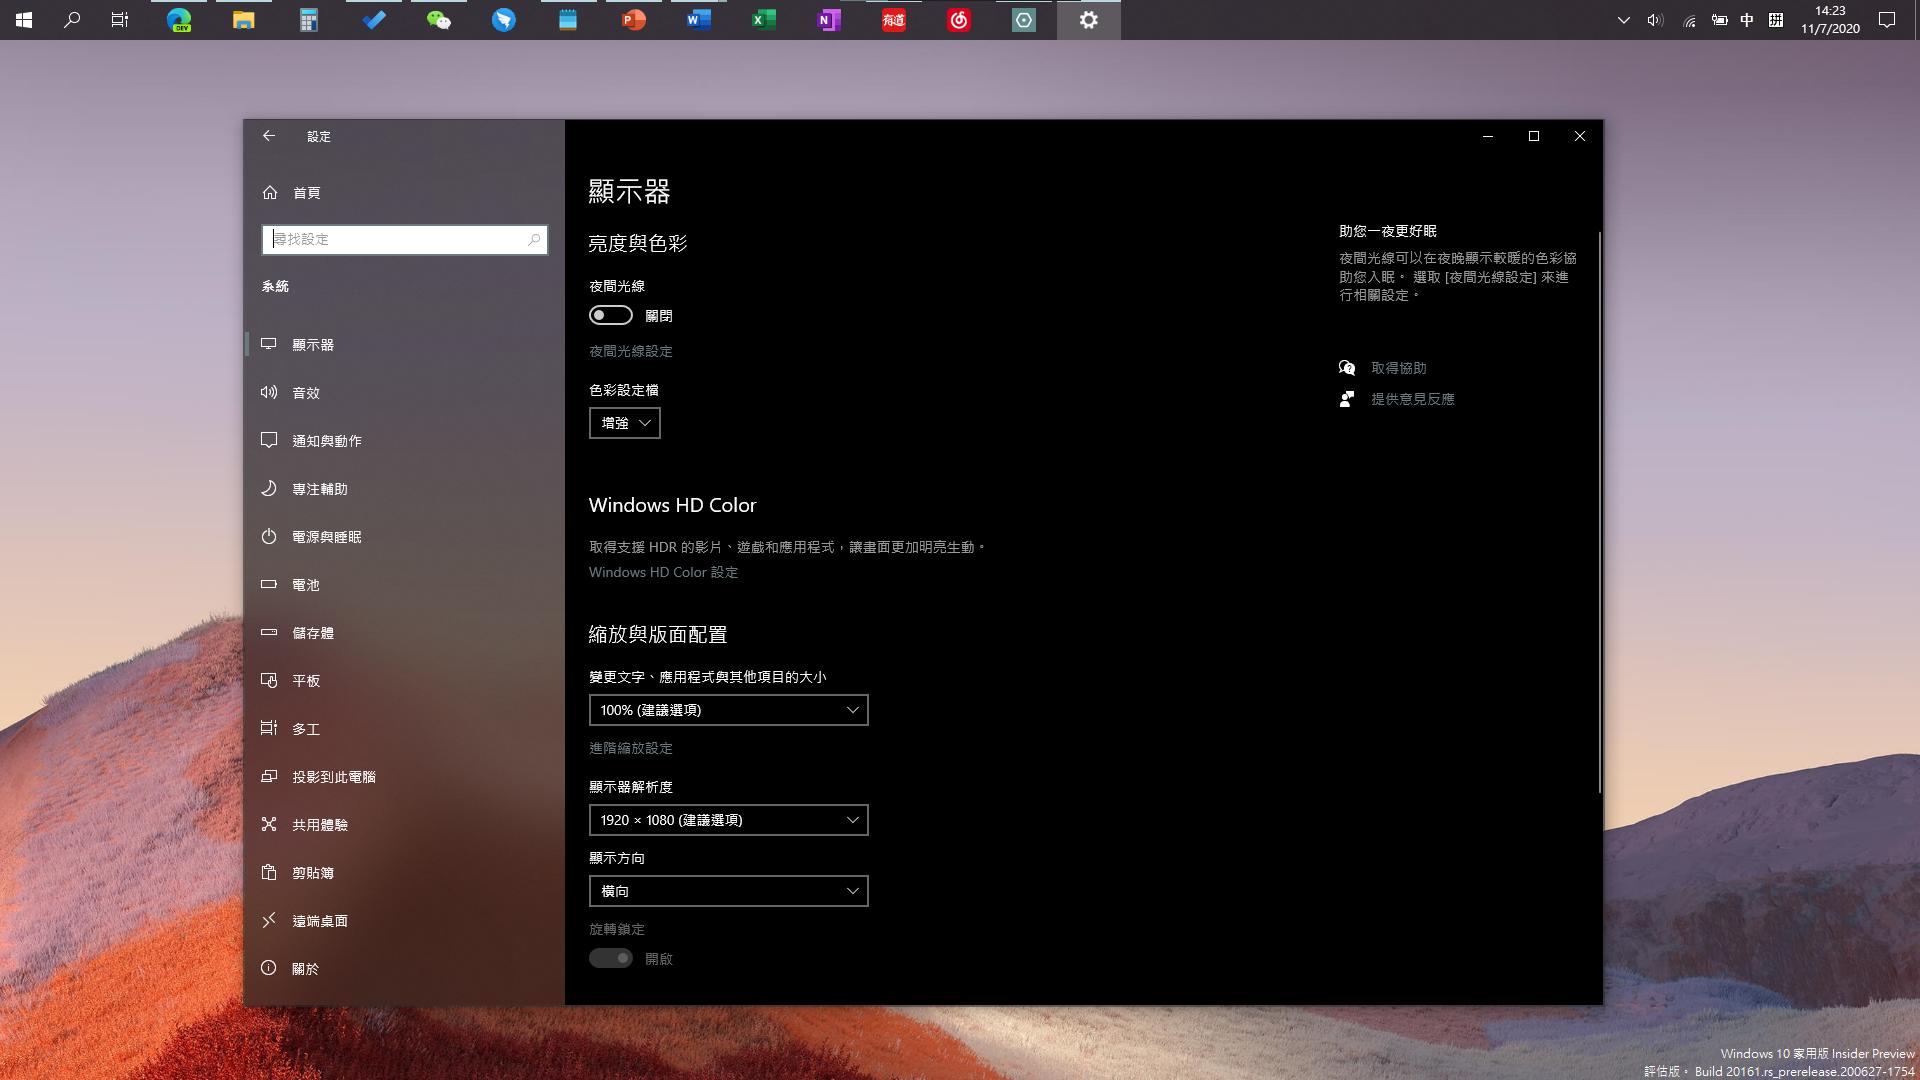Open WeChat from the taskbar

(438, 19)
